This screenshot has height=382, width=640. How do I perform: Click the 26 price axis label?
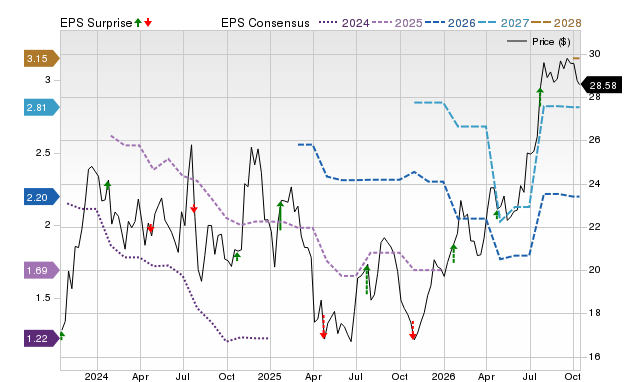[x=594, y=140]
